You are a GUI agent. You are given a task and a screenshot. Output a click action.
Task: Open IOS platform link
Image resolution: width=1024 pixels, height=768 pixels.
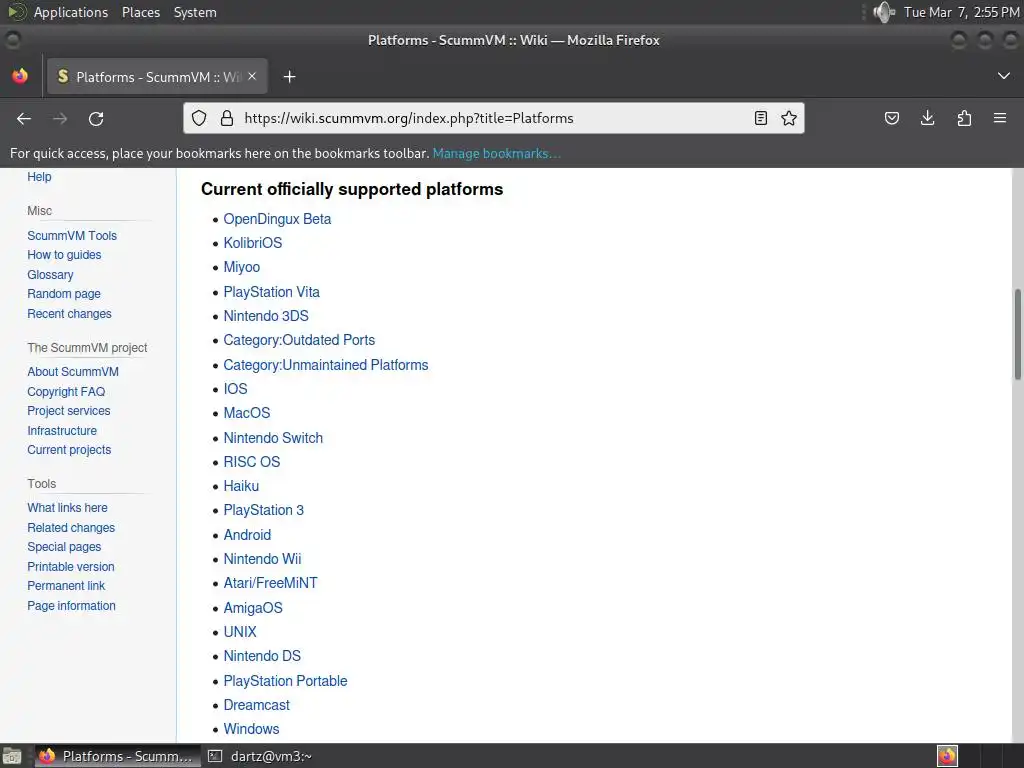pyautogui.click(x=235, y=389)
